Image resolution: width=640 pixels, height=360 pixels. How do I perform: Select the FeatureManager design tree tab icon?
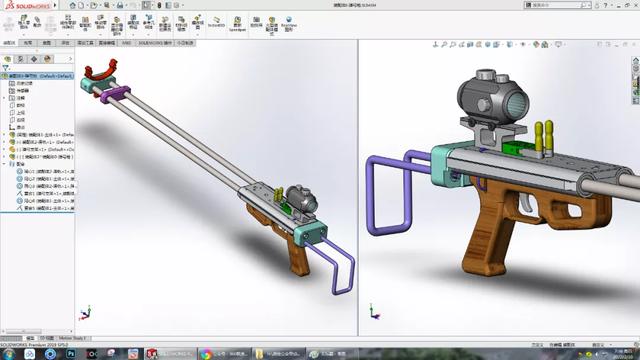7,59
